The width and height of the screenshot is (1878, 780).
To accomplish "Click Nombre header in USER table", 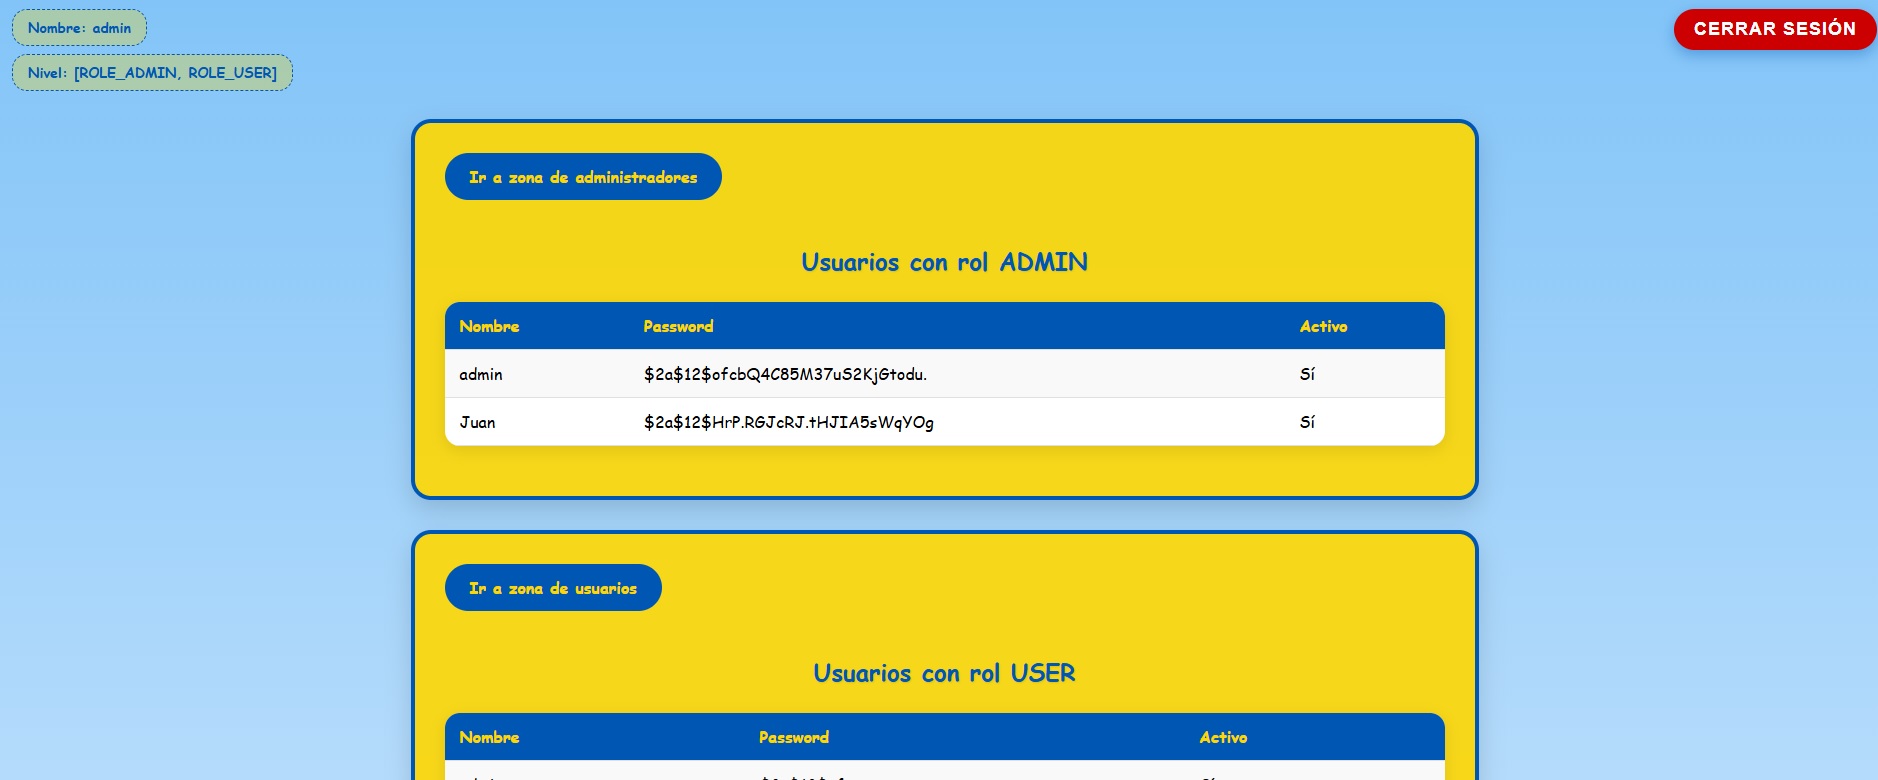I will 489,737.
